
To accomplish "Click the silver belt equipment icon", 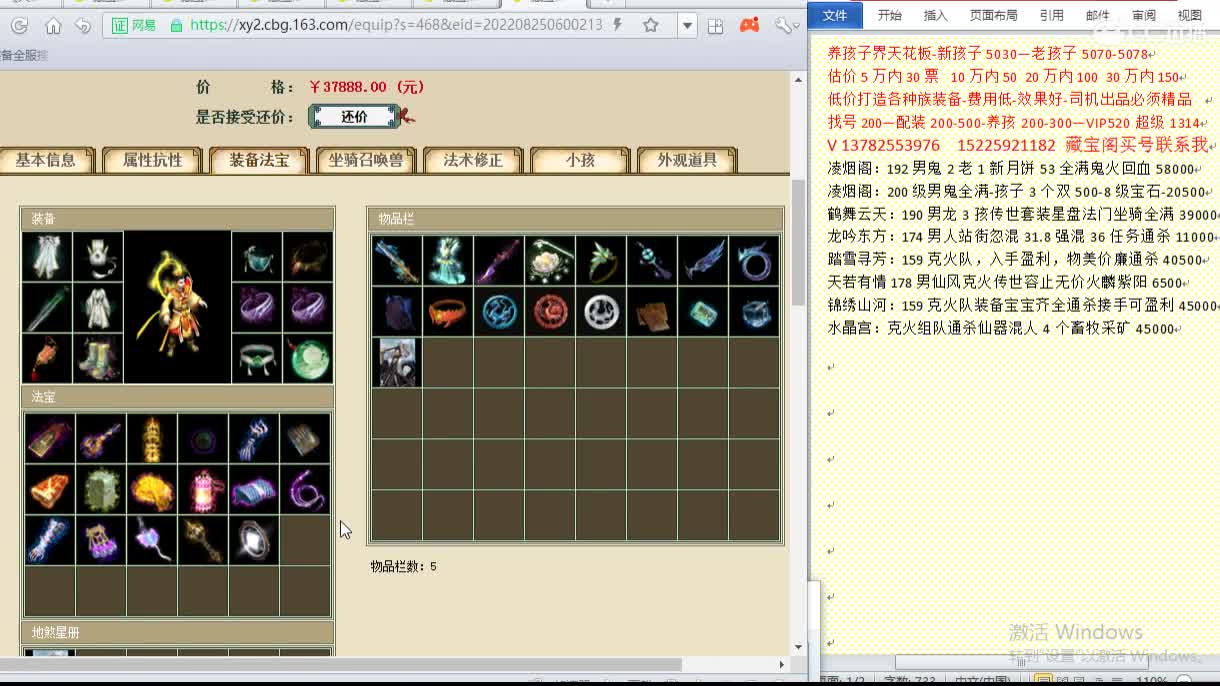I will (257, 358).
